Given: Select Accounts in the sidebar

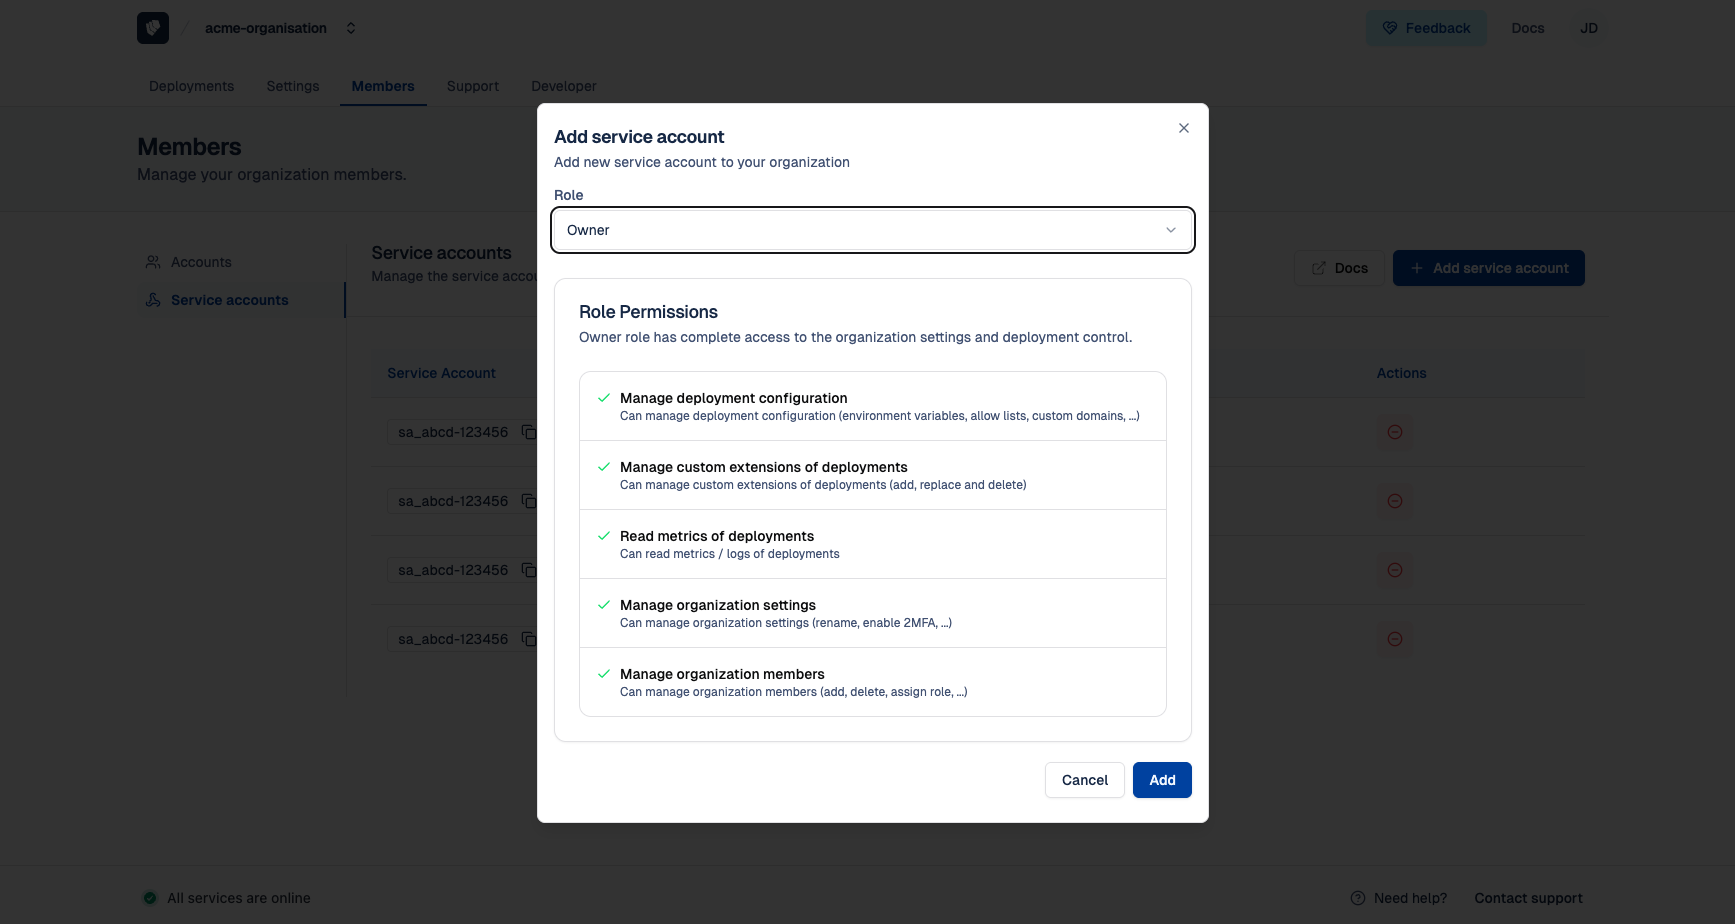Looking at the screenshot, I should click(200, 262).
